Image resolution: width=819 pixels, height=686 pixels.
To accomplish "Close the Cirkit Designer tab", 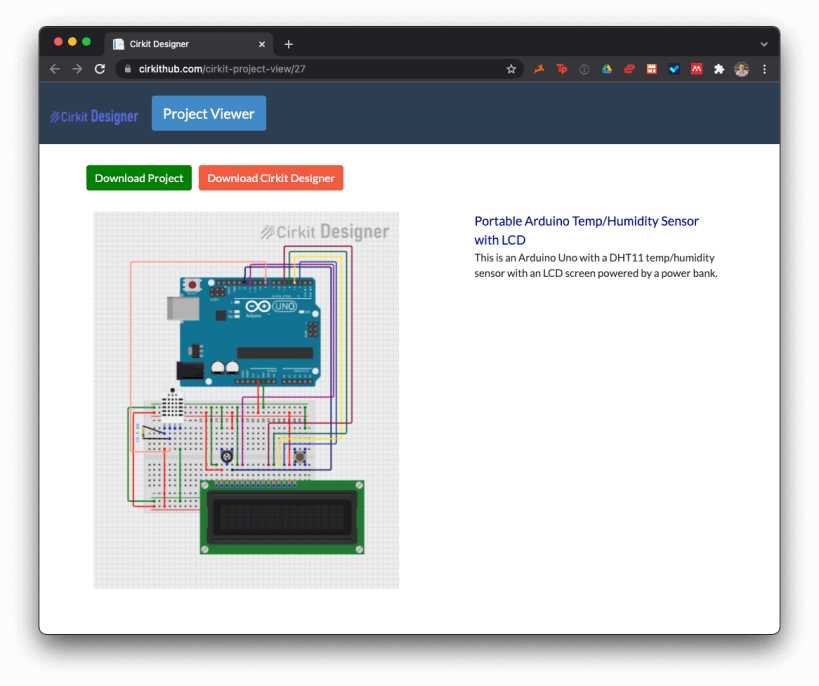I will [x=262, y=44].
